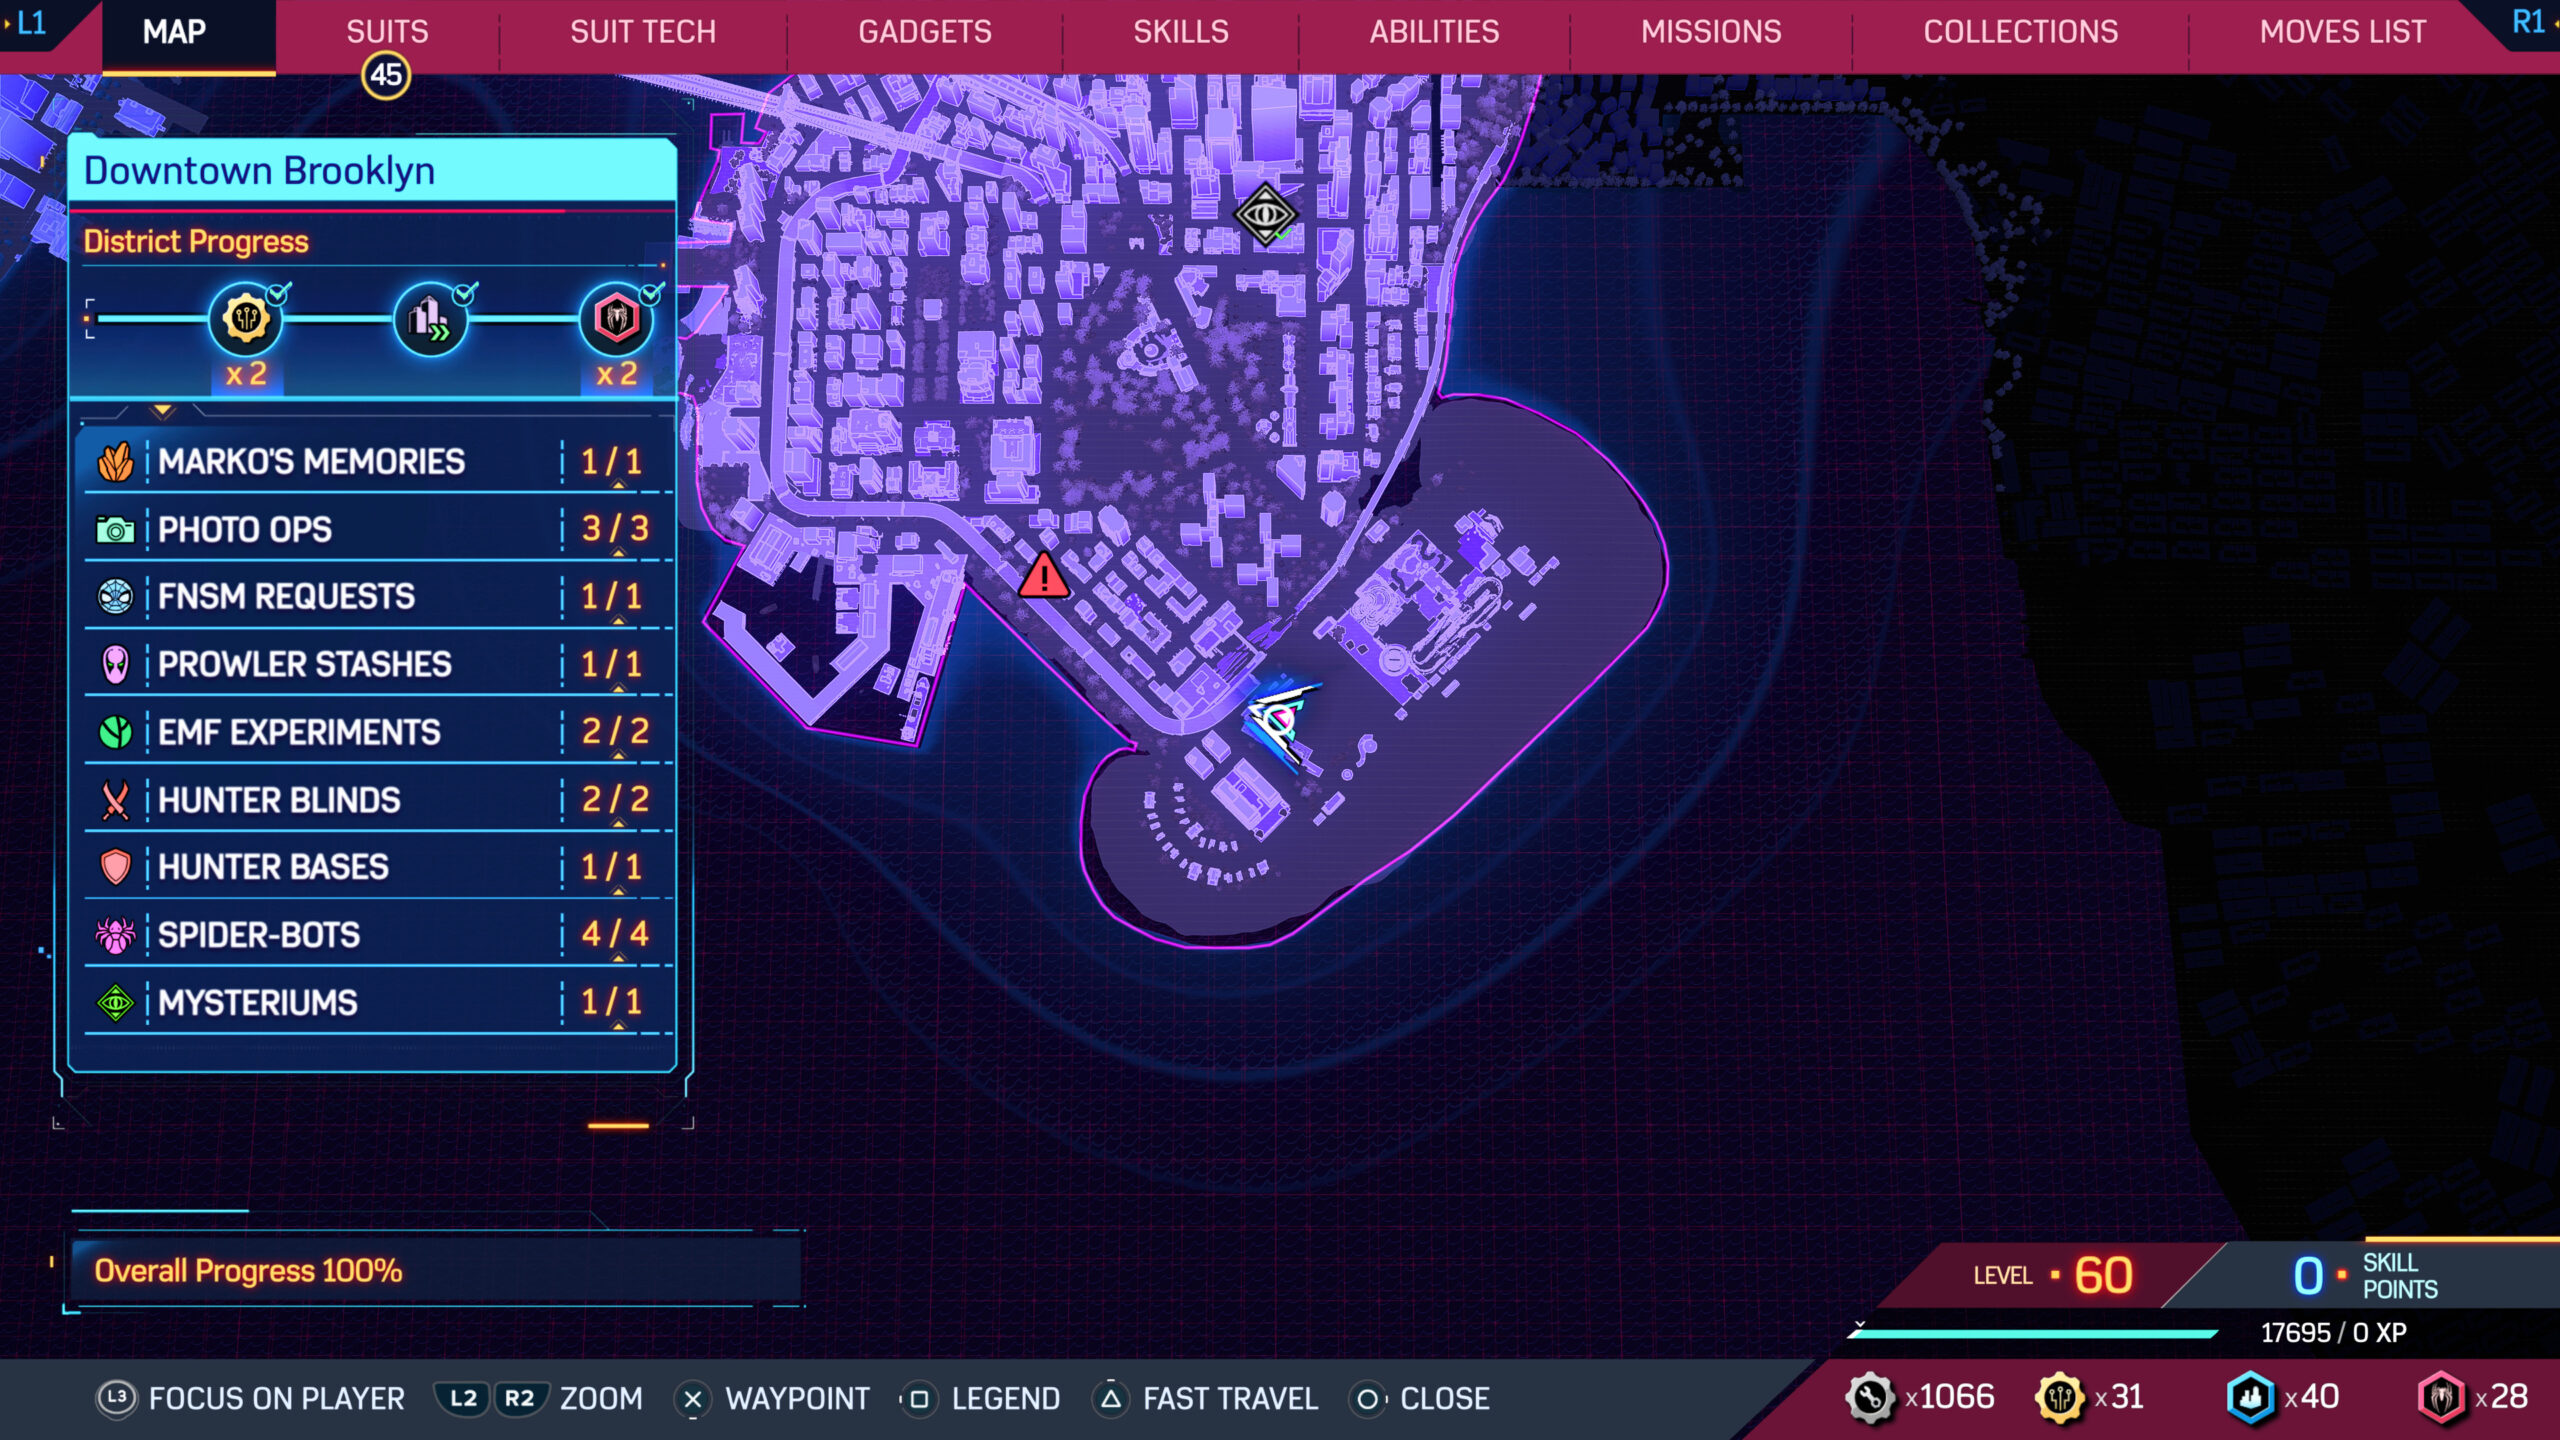Click checkmark on fast travel reward
The image size is (2560, 1440).
tap(465, 293)
